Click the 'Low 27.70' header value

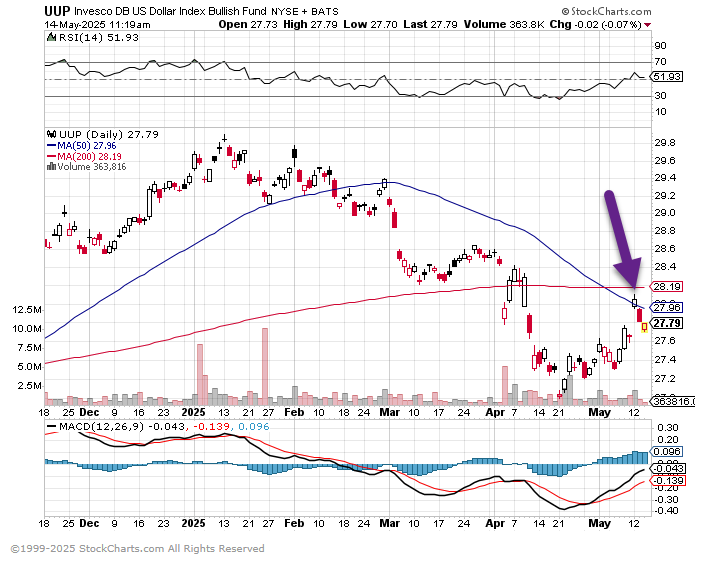[370, 25]
